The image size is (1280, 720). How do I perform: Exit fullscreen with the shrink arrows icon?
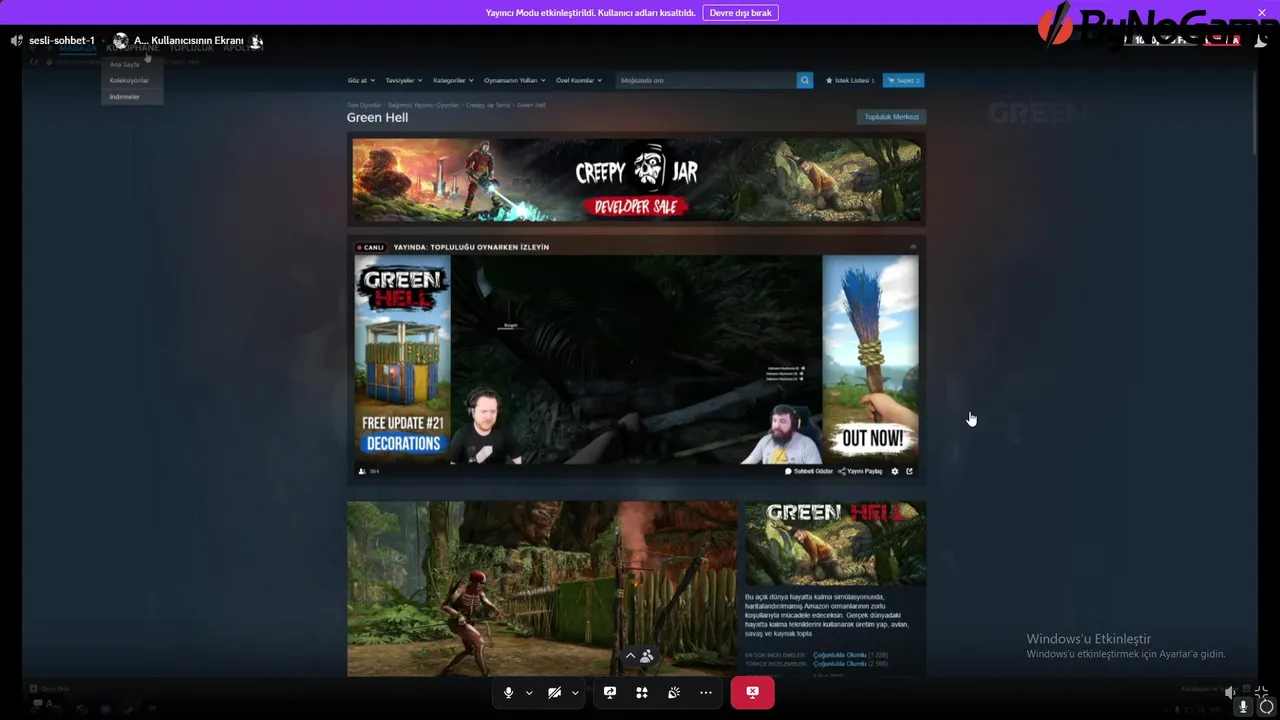[1262, 692]
